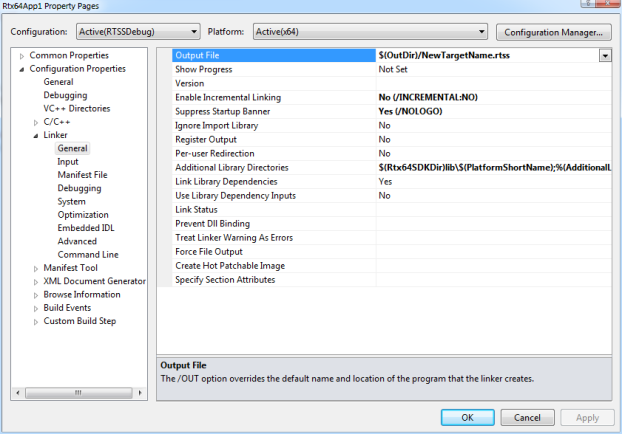Expand the Build Events node
The image size is (622, 434).
point(35,308)
